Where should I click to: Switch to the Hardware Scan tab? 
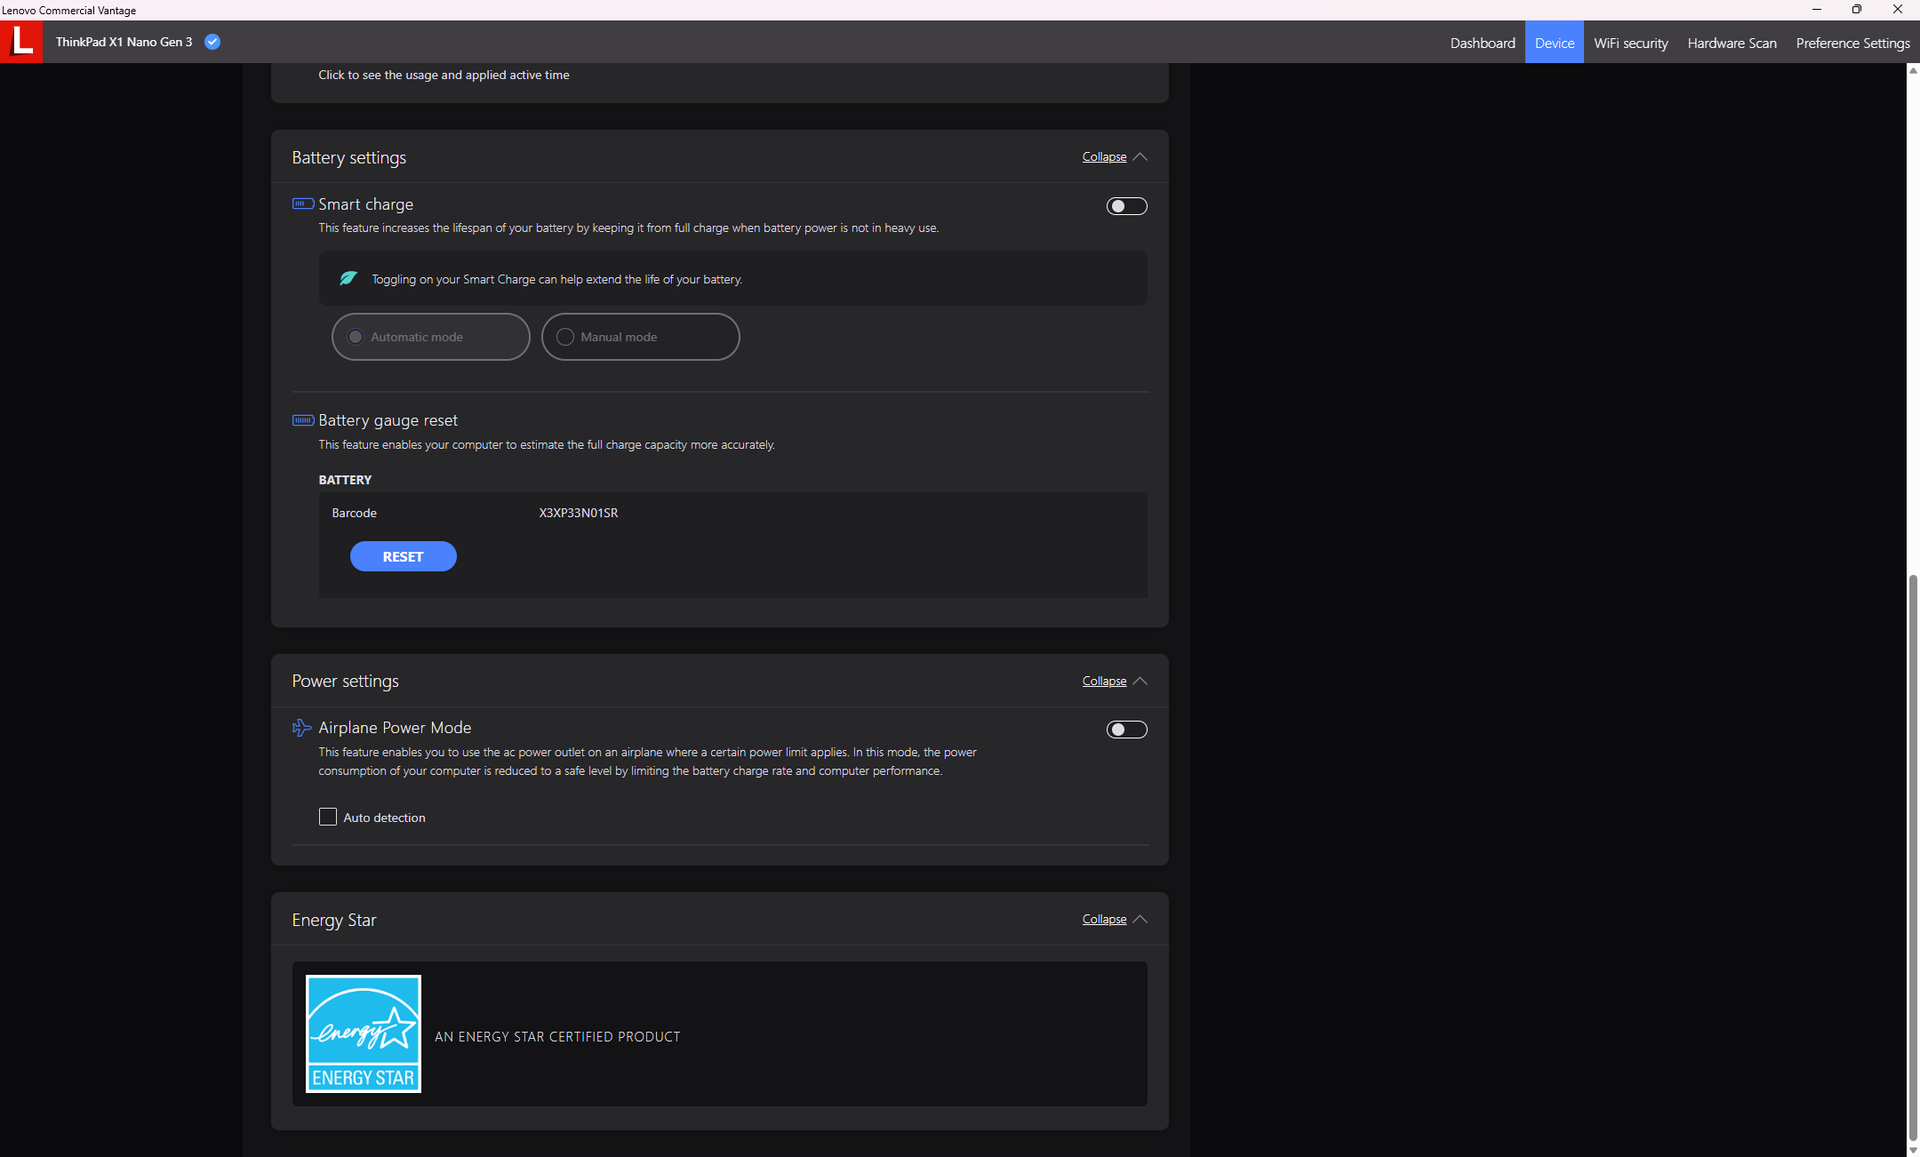click(1731, 43)
